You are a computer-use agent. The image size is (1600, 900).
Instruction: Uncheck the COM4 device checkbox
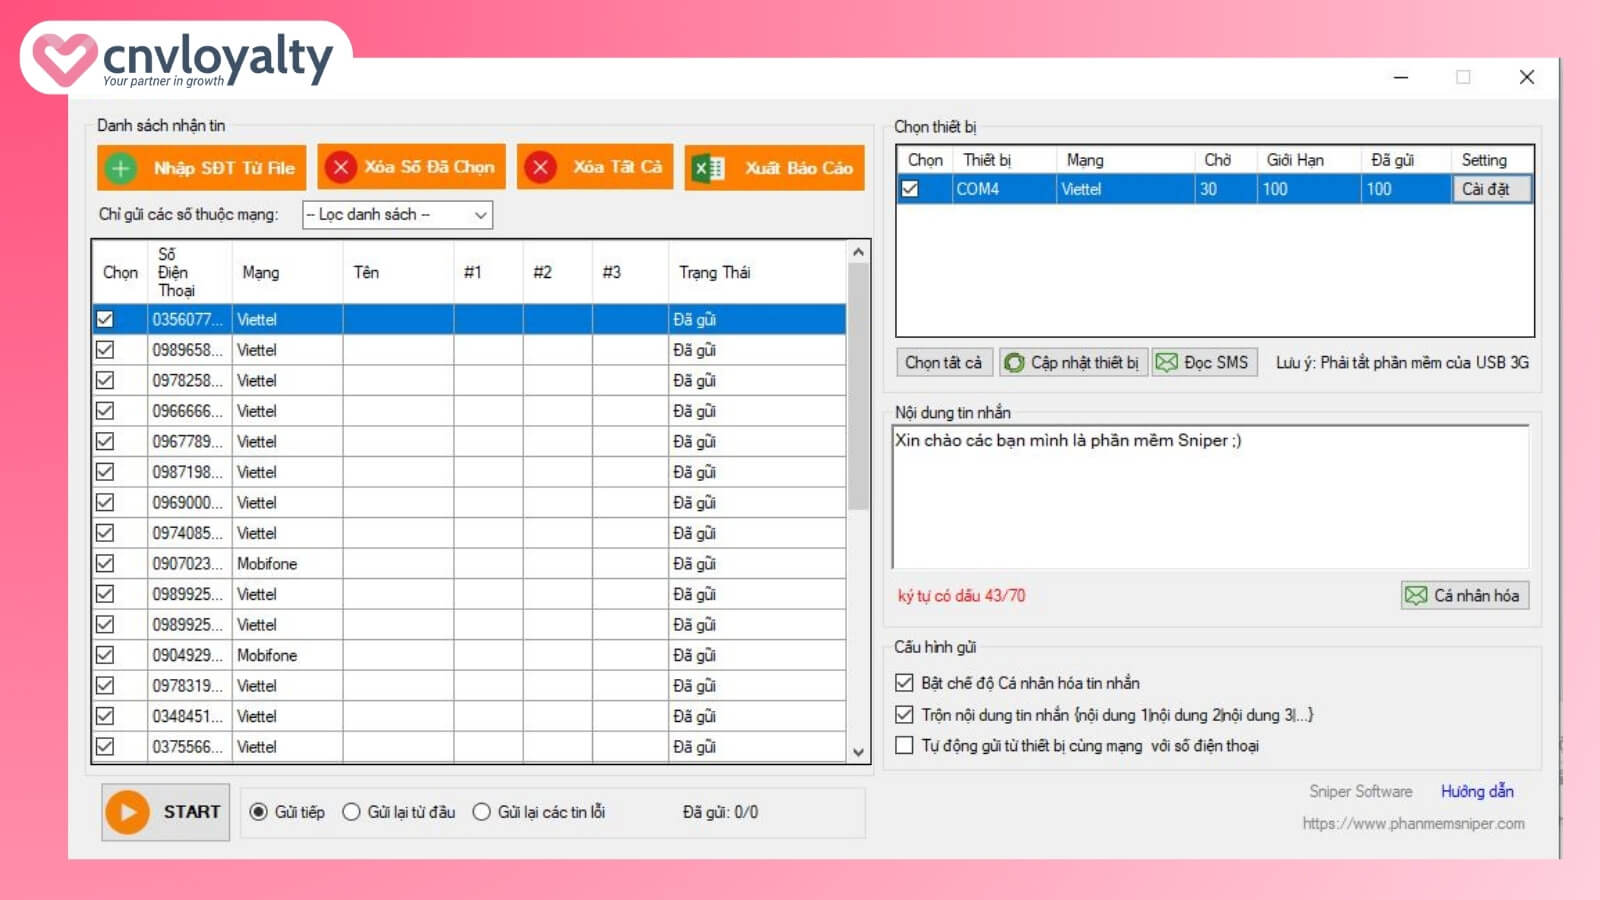tap(910, 189)
